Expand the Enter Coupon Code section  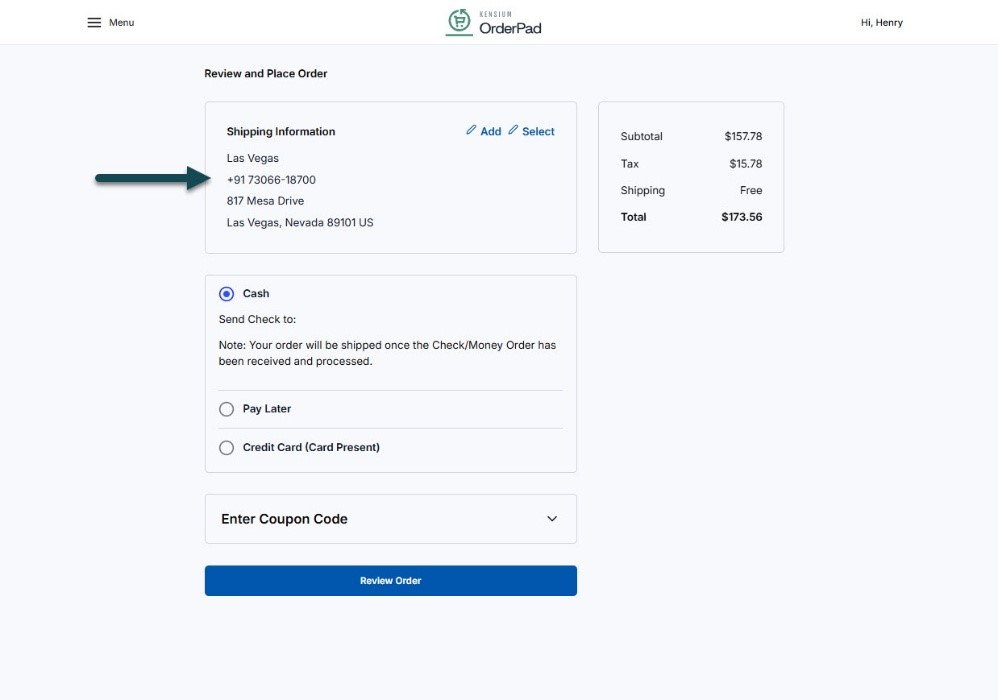click(x=391, y=519)
